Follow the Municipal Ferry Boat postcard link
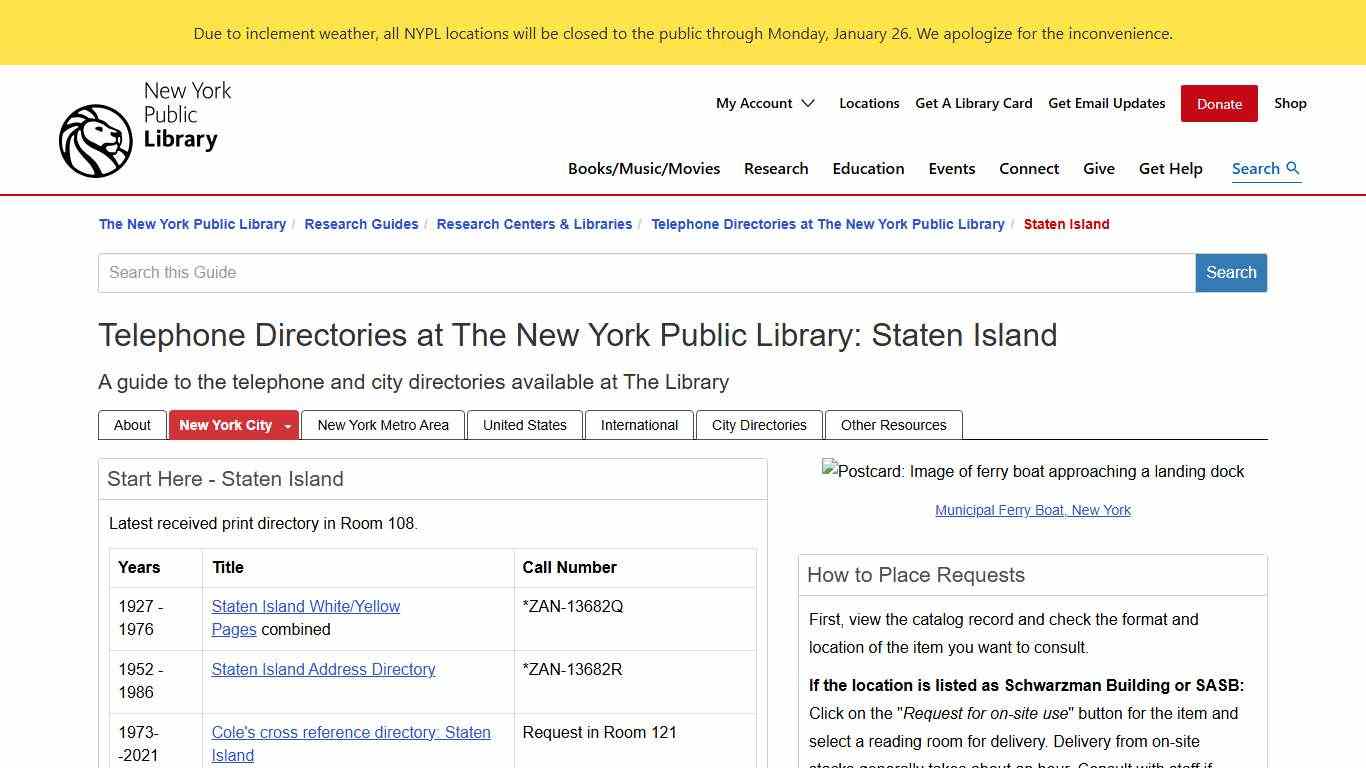 1032,510
